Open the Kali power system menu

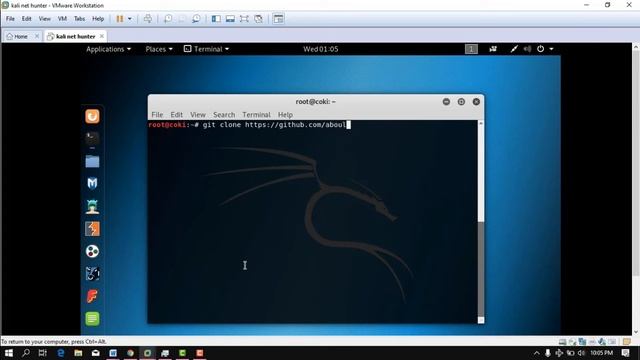click(545, 49)
